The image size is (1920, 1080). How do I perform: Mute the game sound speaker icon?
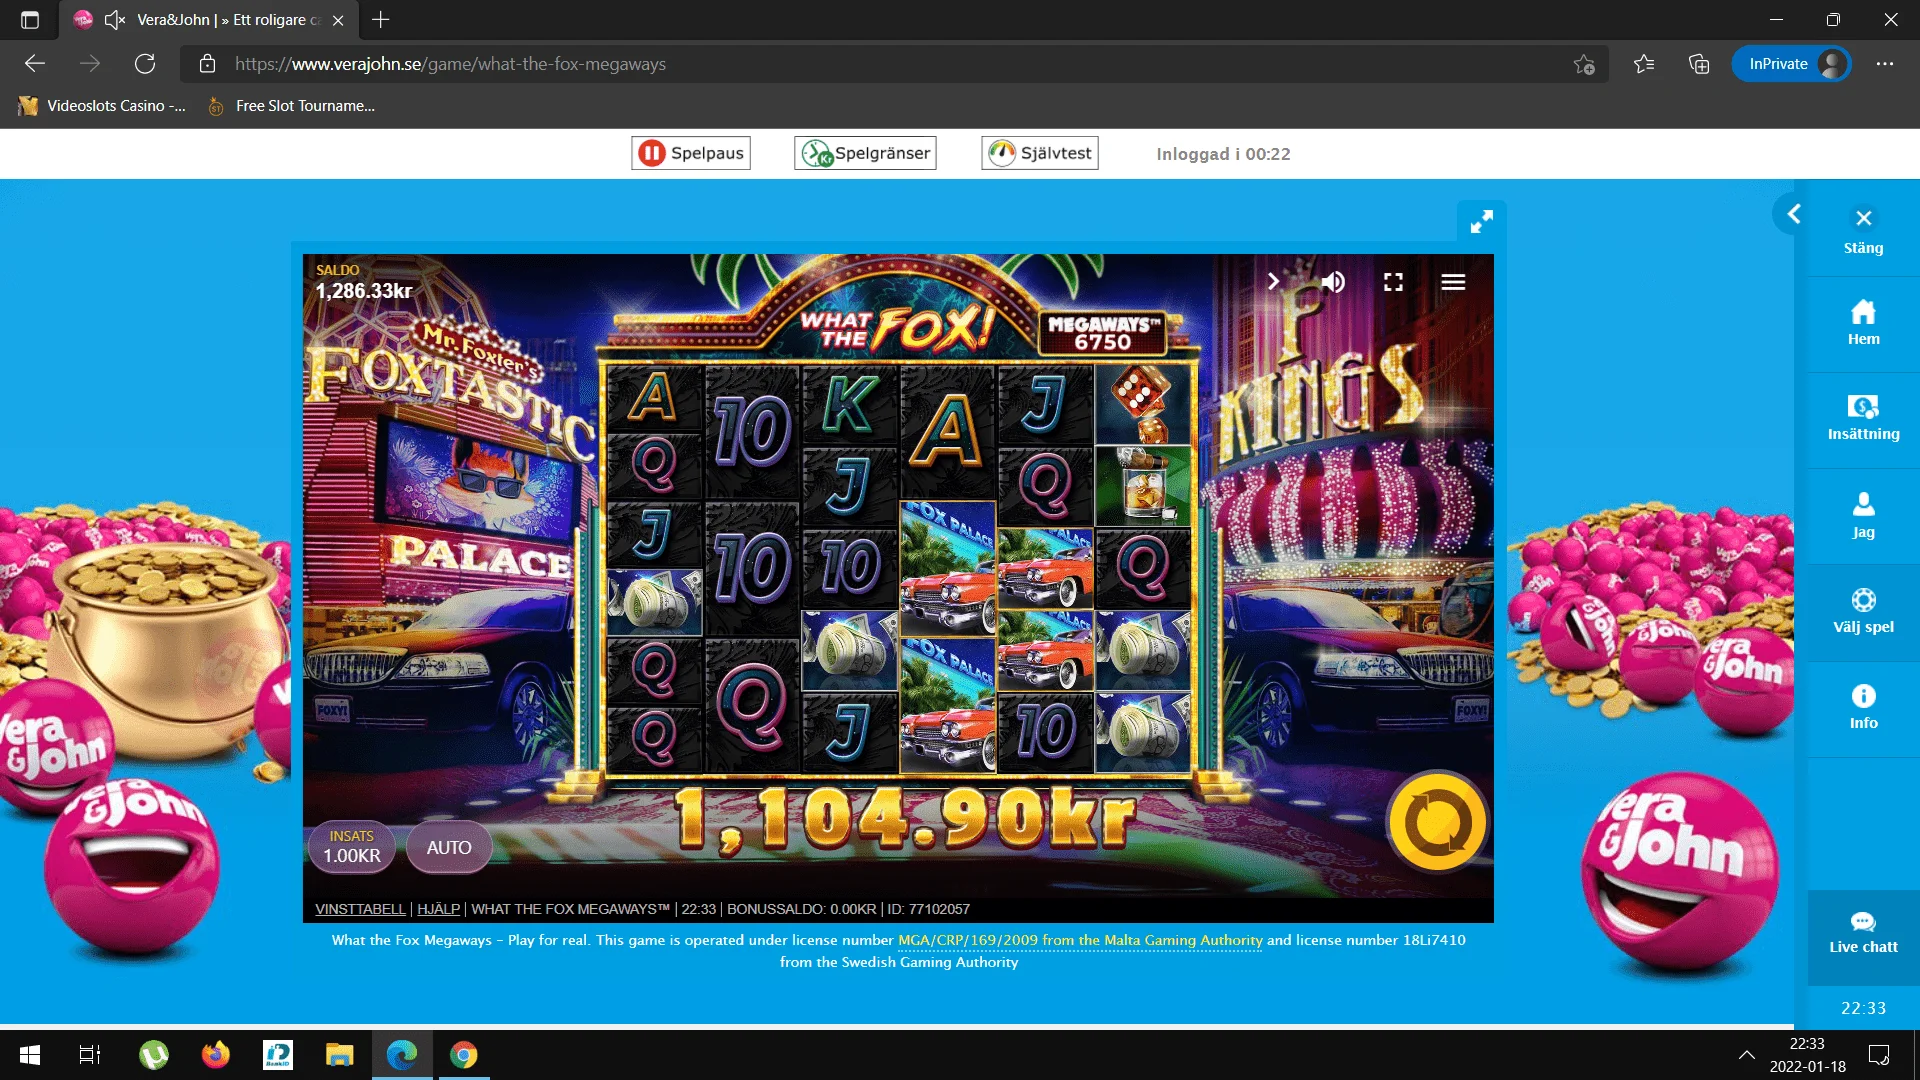[x=1332, y=282]
